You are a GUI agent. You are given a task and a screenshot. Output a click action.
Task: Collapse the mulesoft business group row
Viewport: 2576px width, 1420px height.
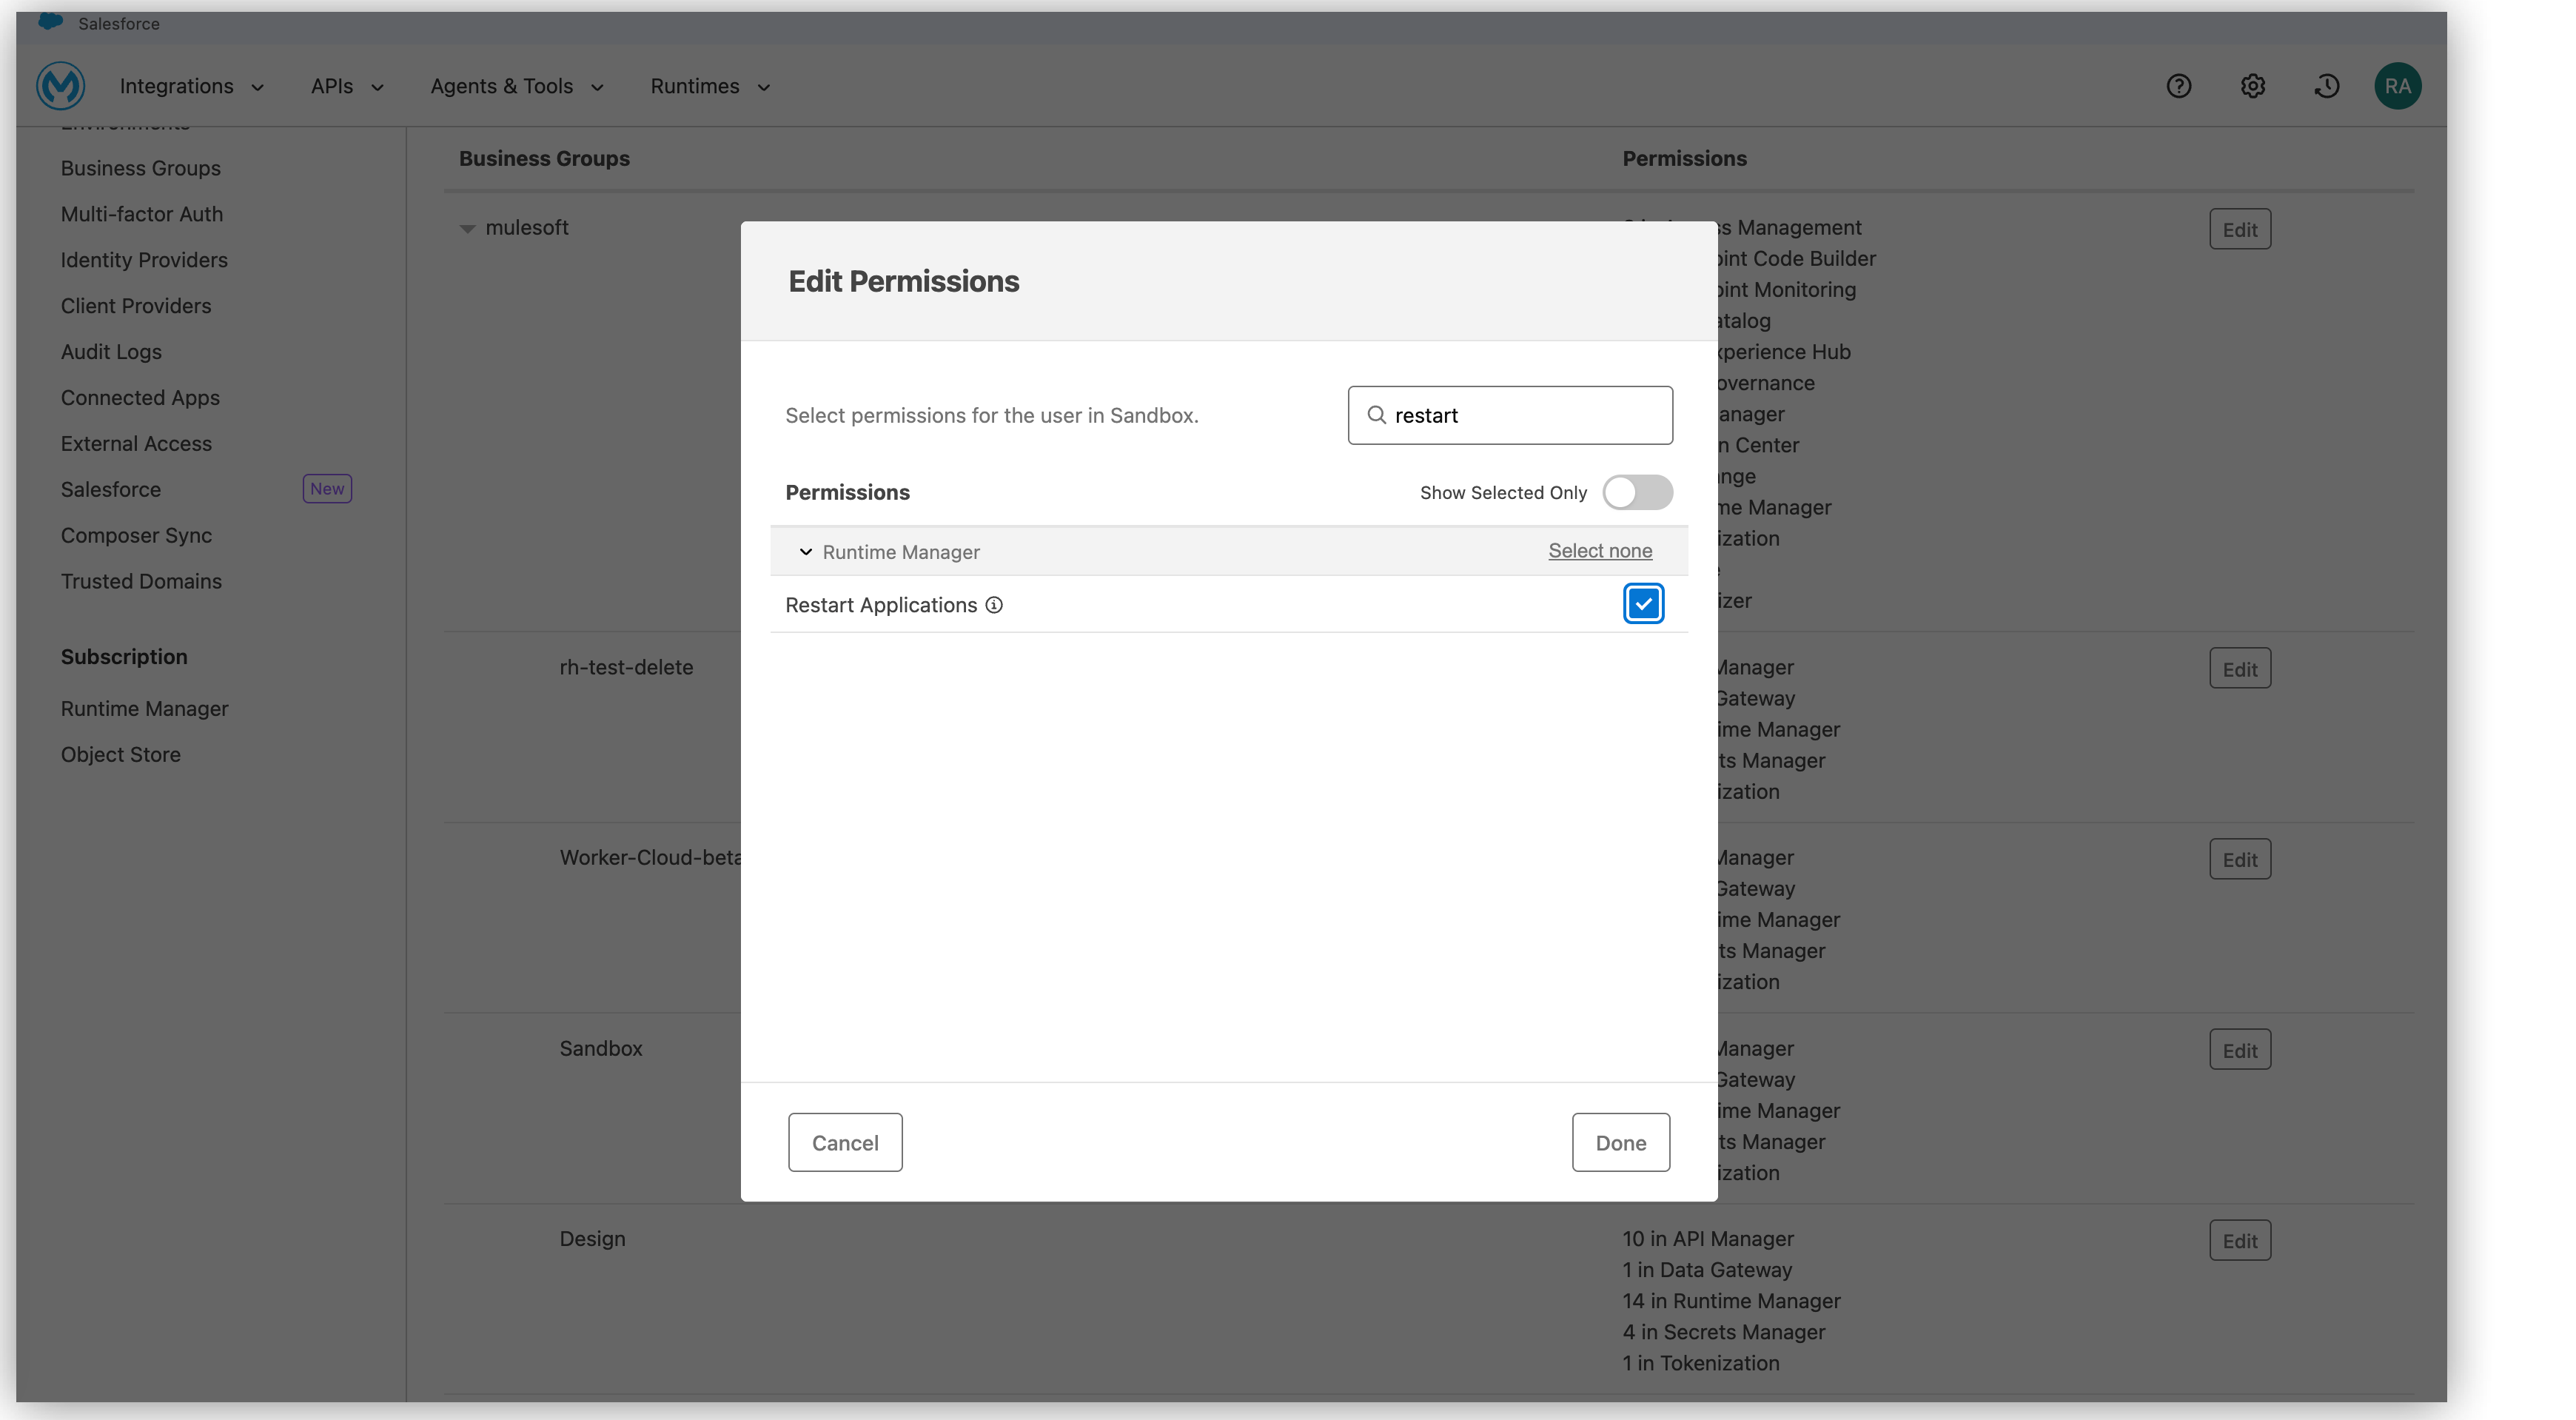469,228
